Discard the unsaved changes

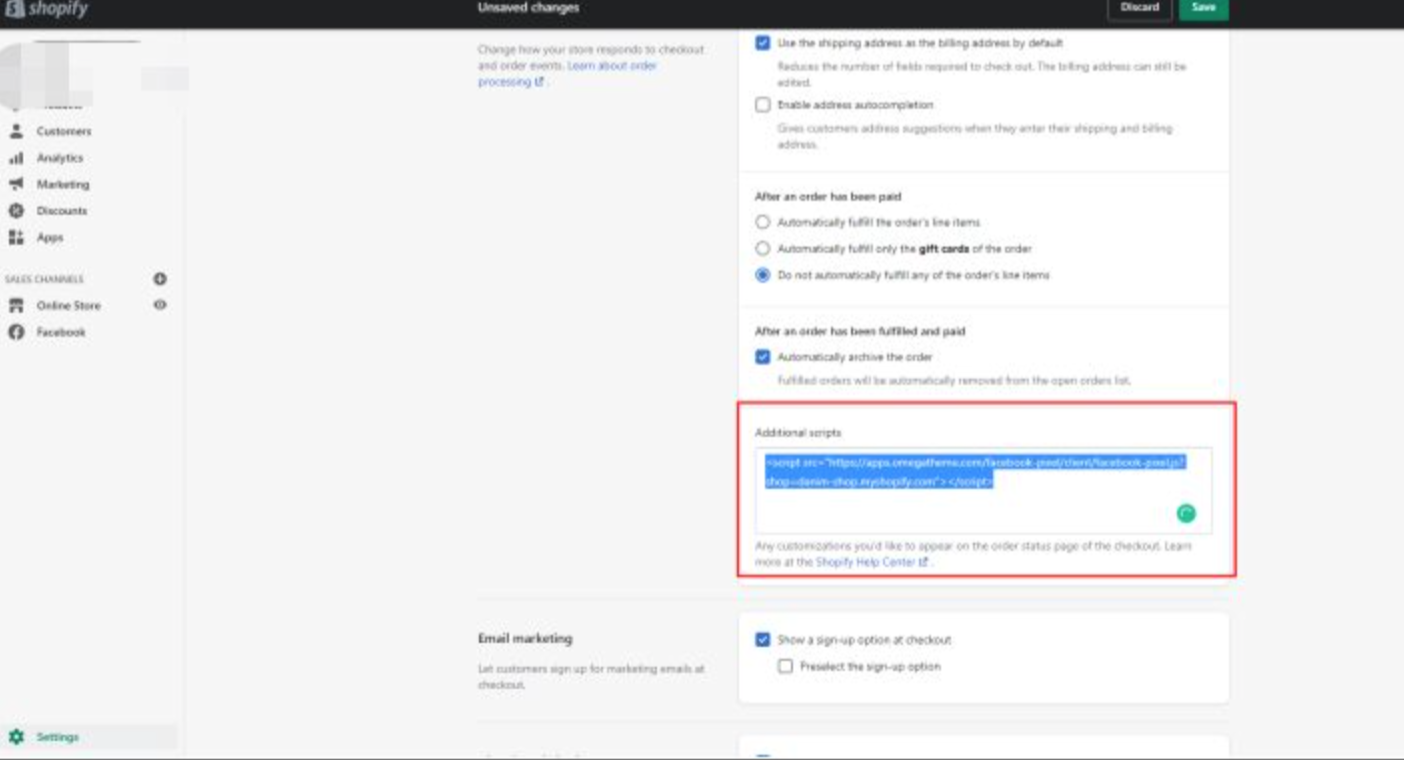pos(1140,8)
